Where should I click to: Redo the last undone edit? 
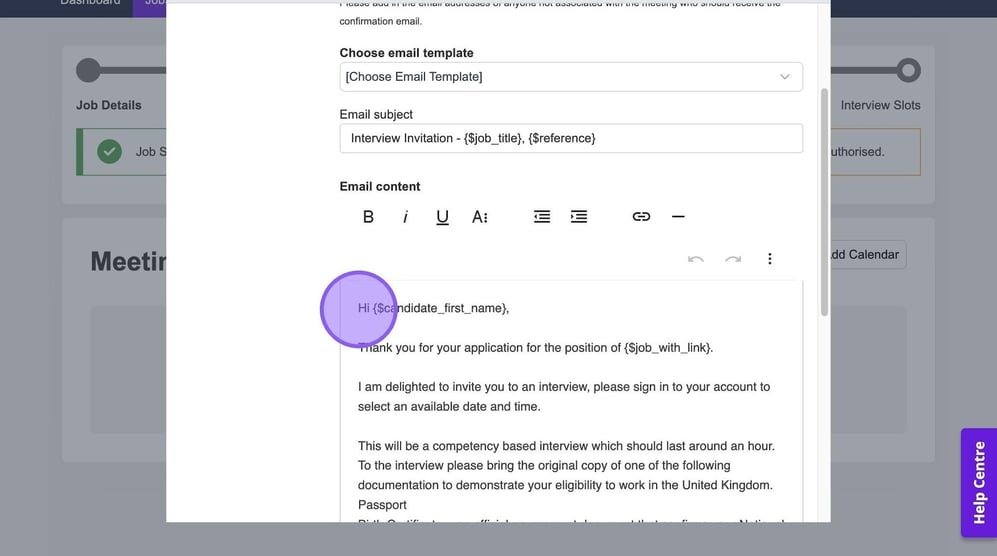[733, 259]
